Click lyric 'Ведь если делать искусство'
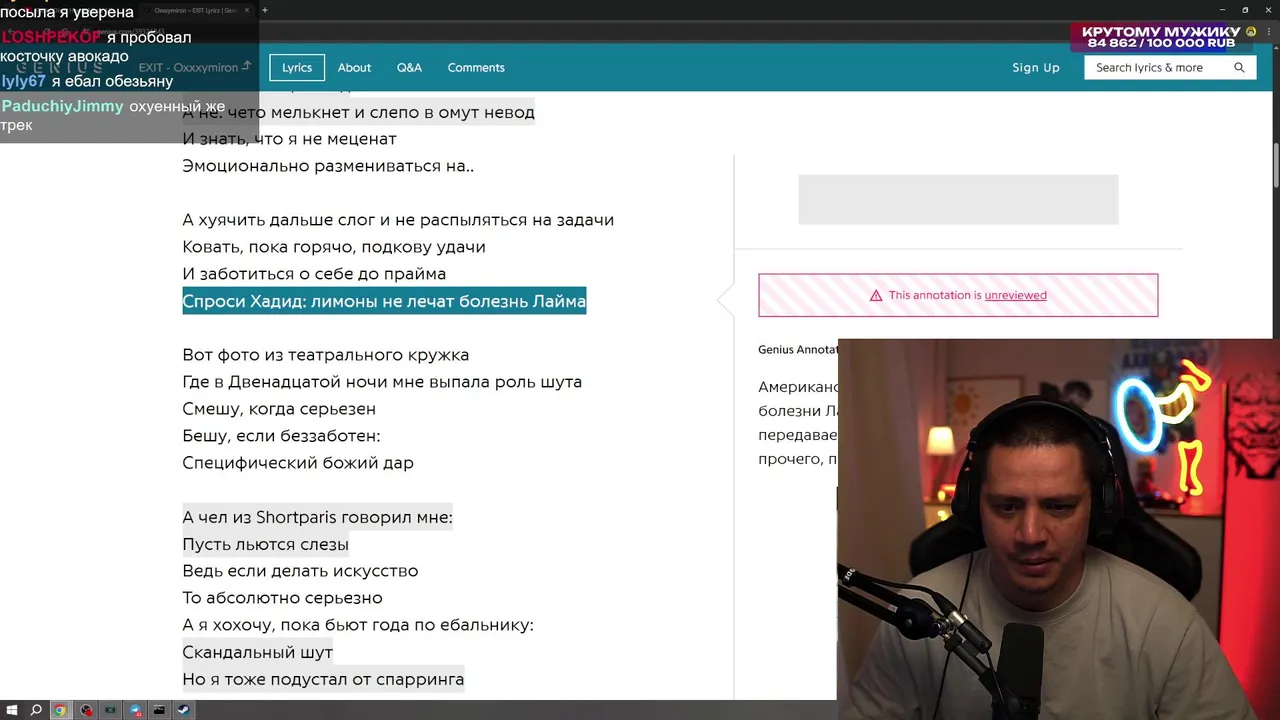This screenshot has height=720, width=1280. coord(300,571)
